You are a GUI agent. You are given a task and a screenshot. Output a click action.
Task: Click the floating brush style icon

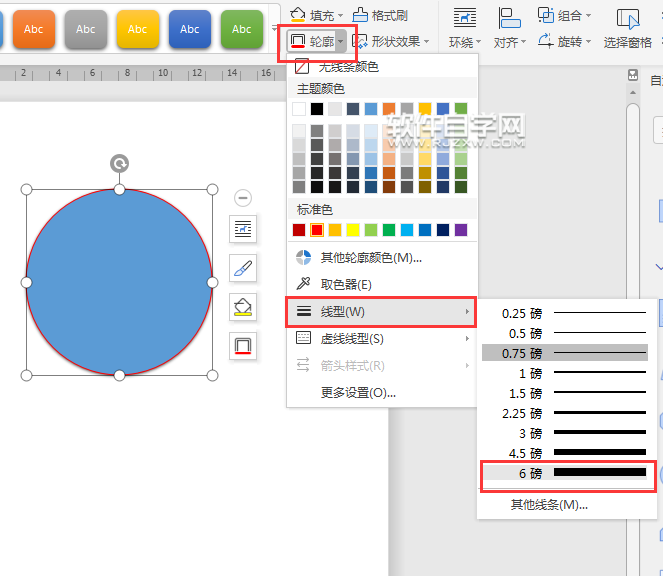[243, 268]
